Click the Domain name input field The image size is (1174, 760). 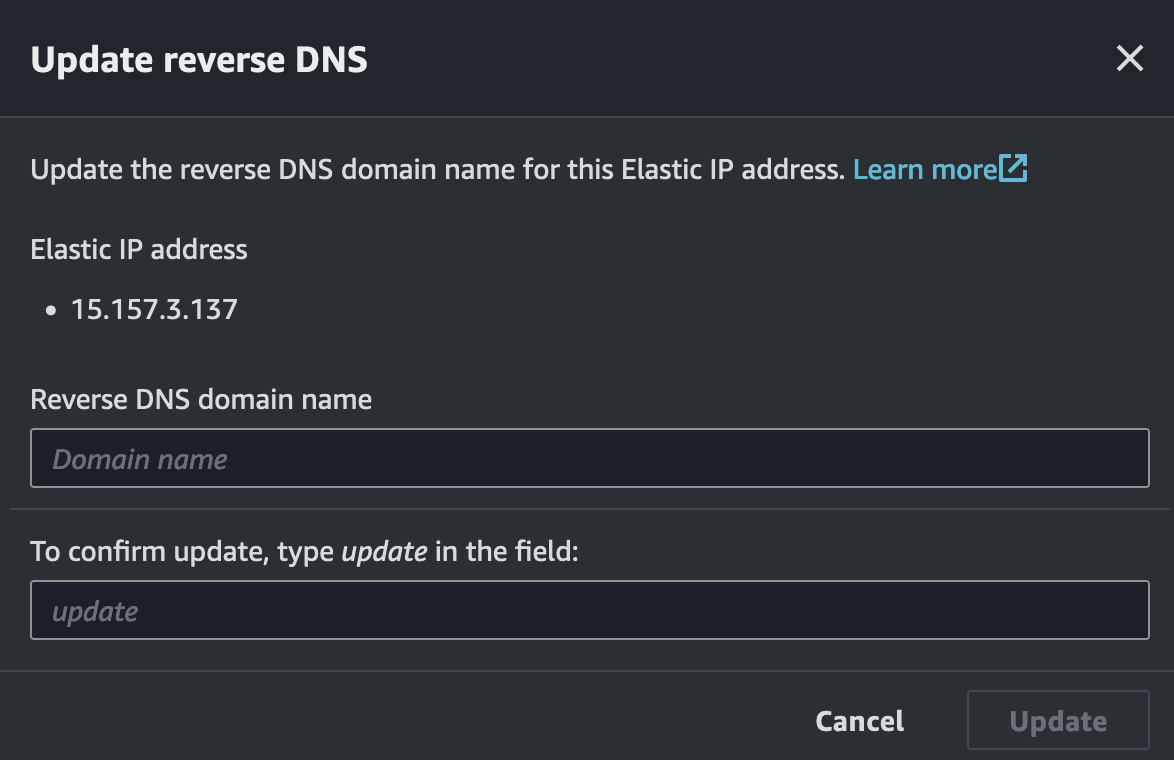[588, 458]
